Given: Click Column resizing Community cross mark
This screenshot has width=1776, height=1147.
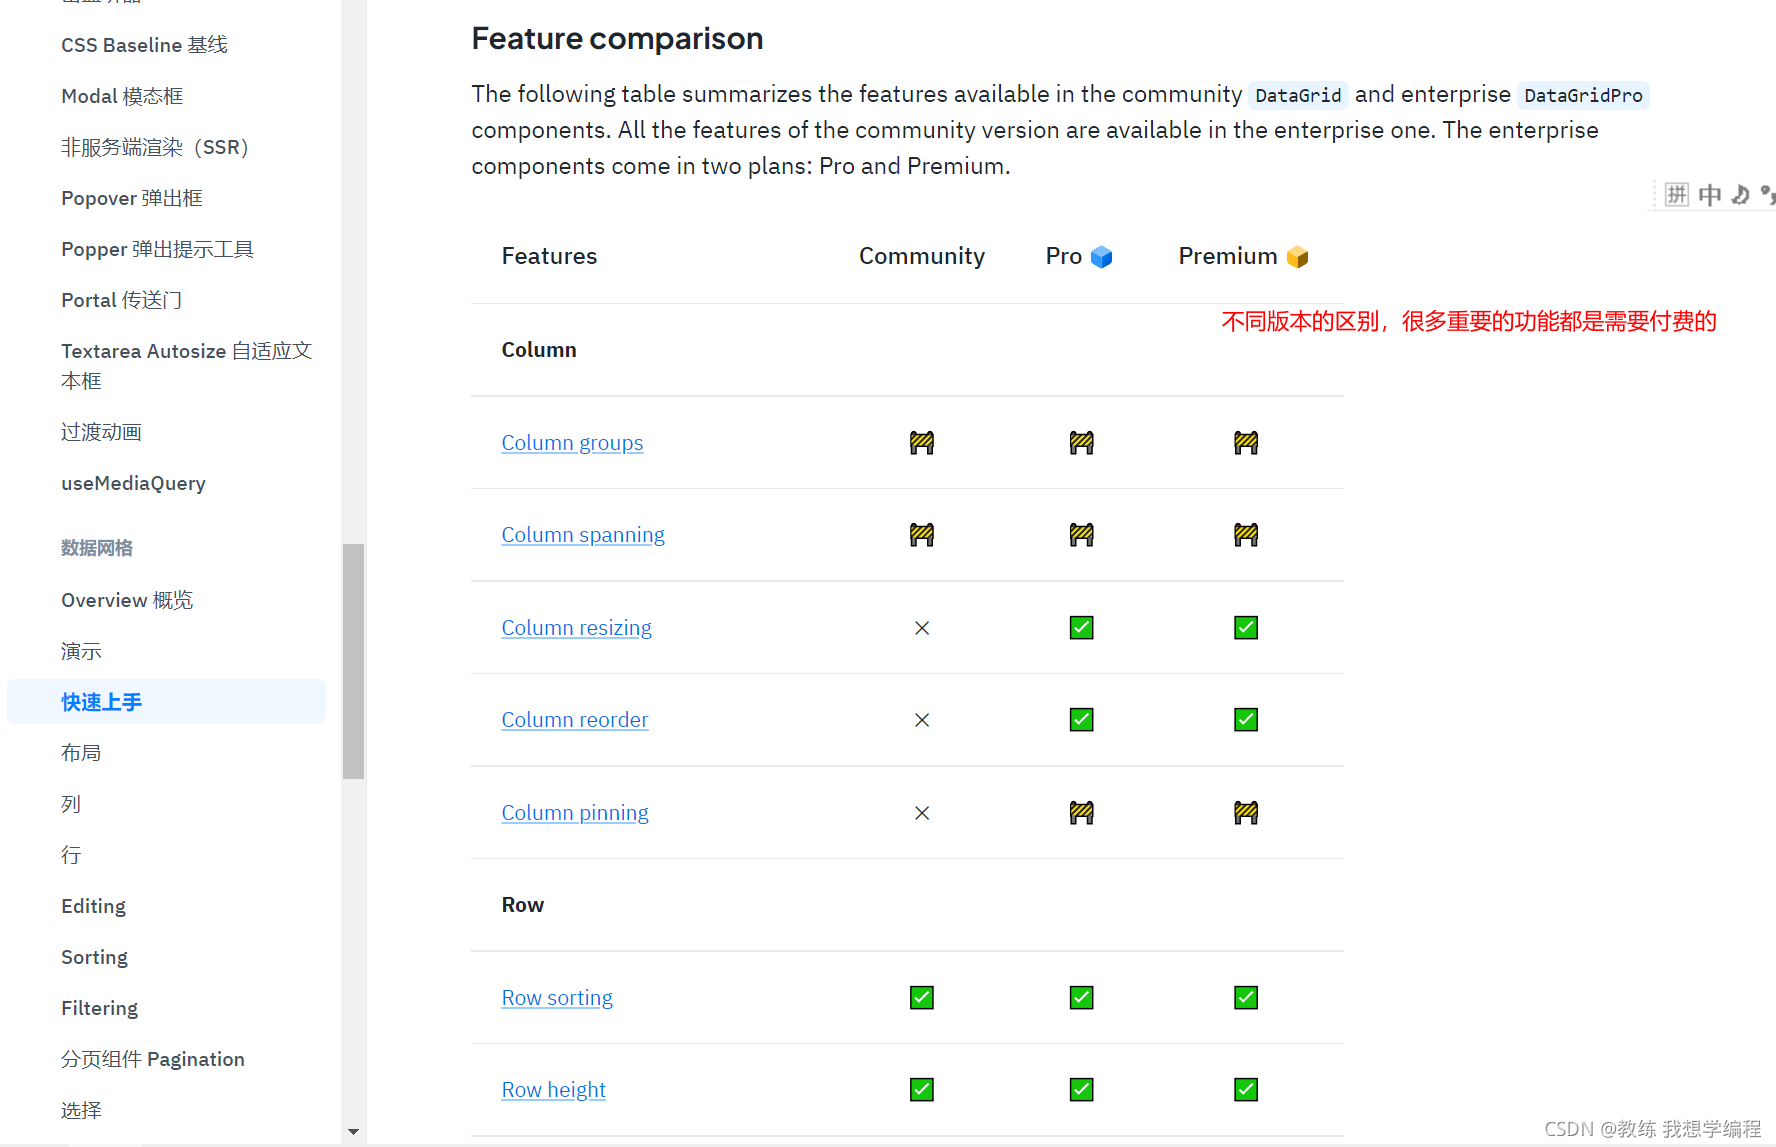Looking at the screenshot, I should click(x=922, y=628).
